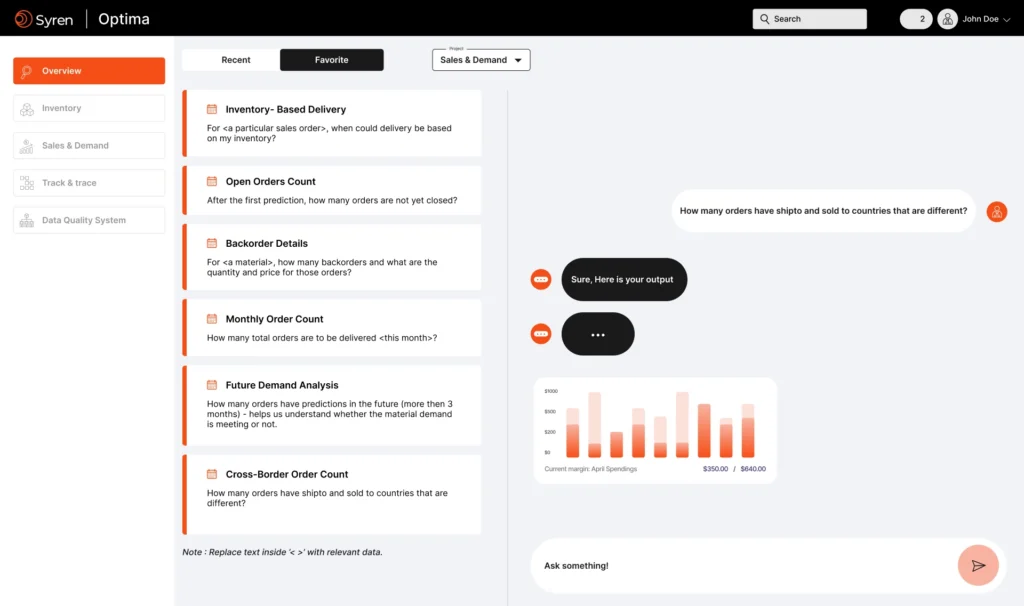
Task: Click the Track & trace sidebar icon
Action: coord(26,183)
